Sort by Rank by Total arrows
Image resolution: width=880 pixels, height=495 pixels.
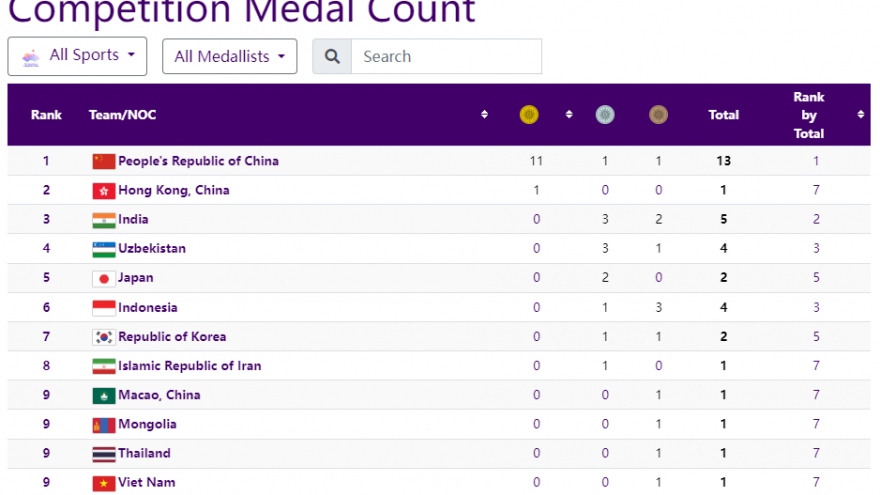pos(861,115)
